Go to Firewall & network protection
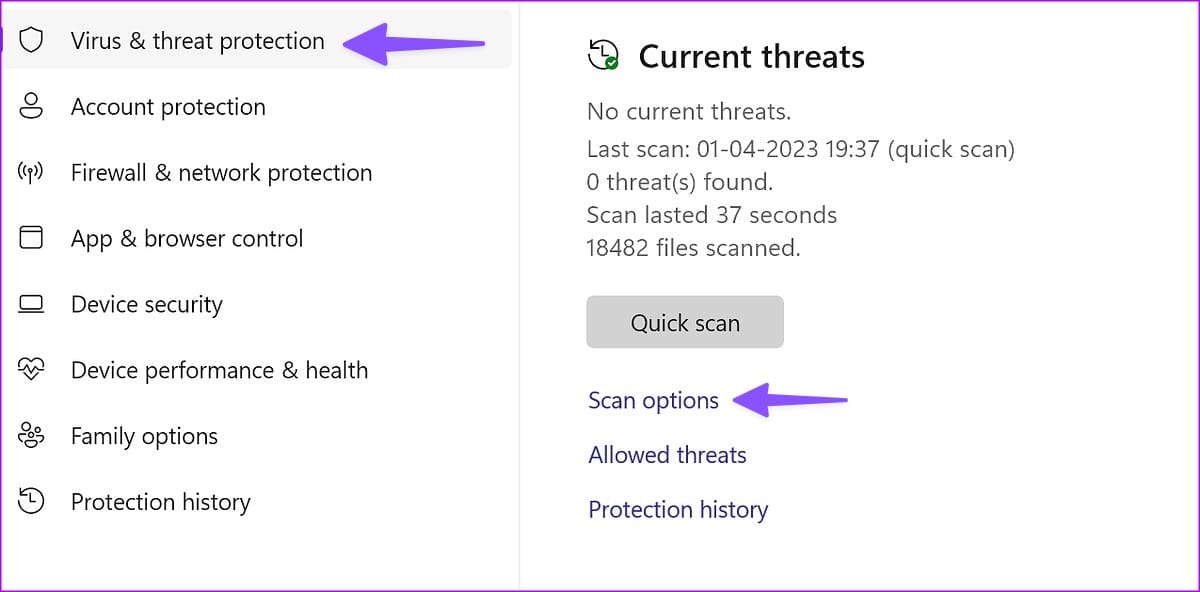This screenshot has width=1200, height=592. coord(256,173)
